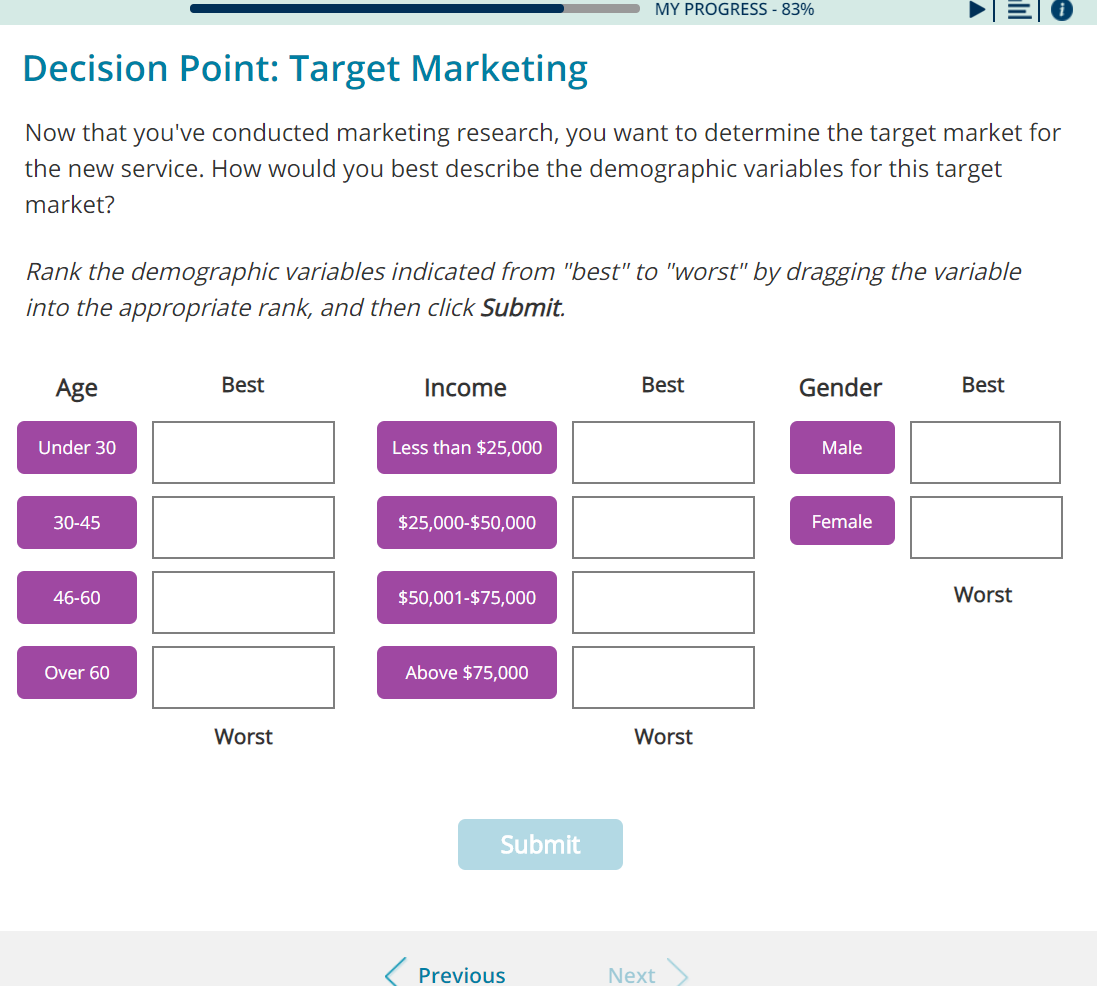
Task: Click the Next navigation link
Action: [631, 975]
